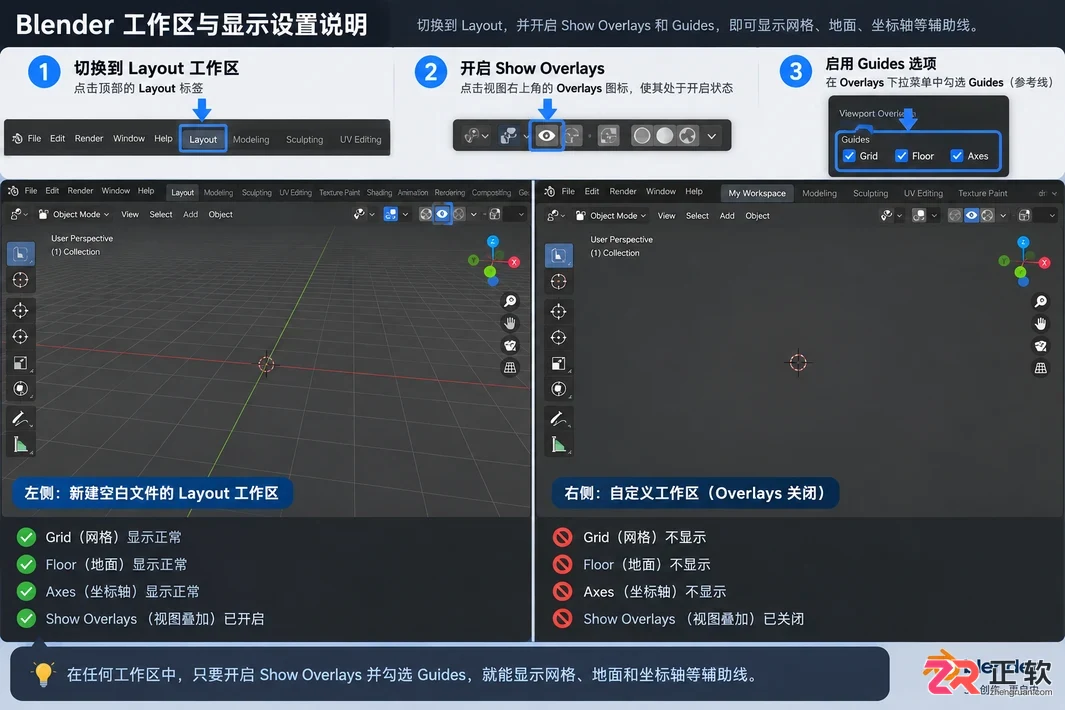This screenshot has height=710, width=1065.
Task: Activate the Scale tool in right viewport toolbar
Action: tap(558, 363)
